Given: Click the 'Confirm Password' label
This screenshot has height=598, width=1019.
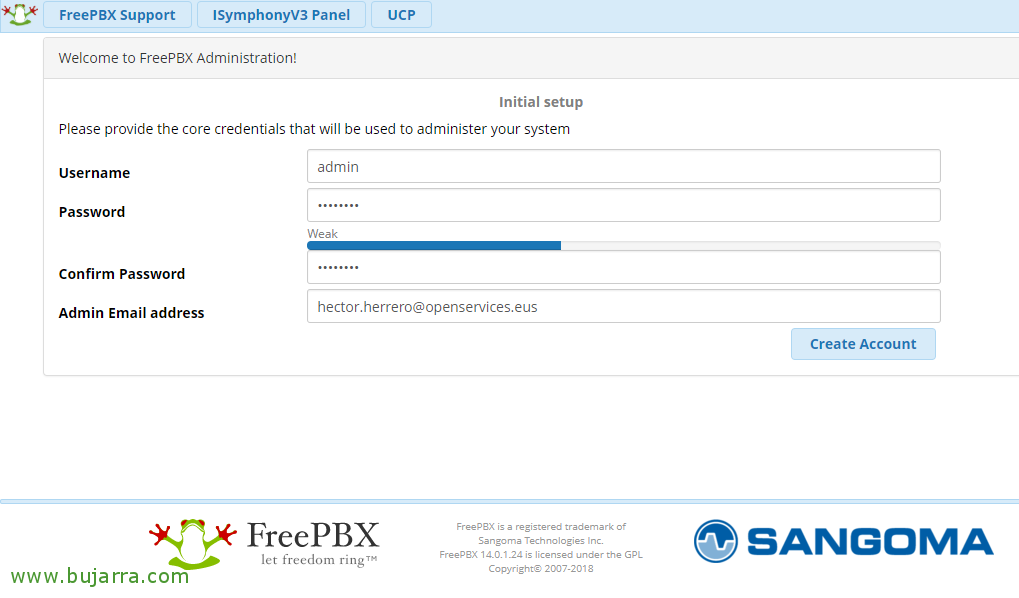Looking at the screenshot, I should pyautogui.click(x=122, y=274).
